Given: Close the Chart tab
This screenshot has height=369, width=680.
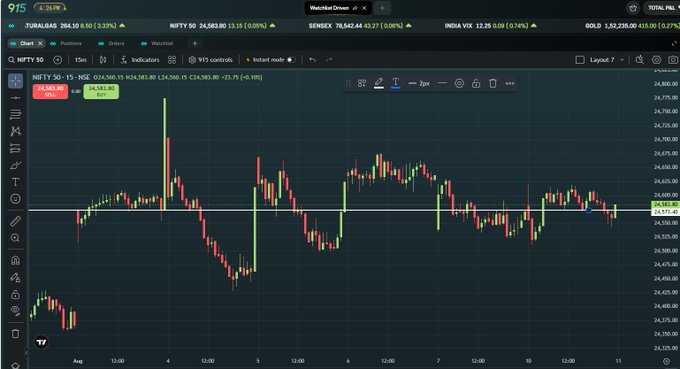Looking at the screenshot, I should coord(40,43).
